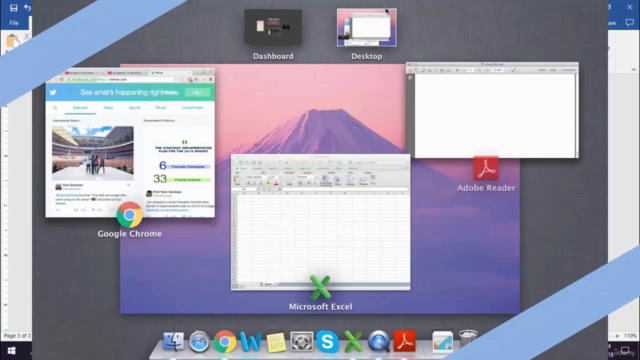This screenshot has width=640, height=360.
Task: Open Microsoft Word from the Dock
Action: [250, 341]
